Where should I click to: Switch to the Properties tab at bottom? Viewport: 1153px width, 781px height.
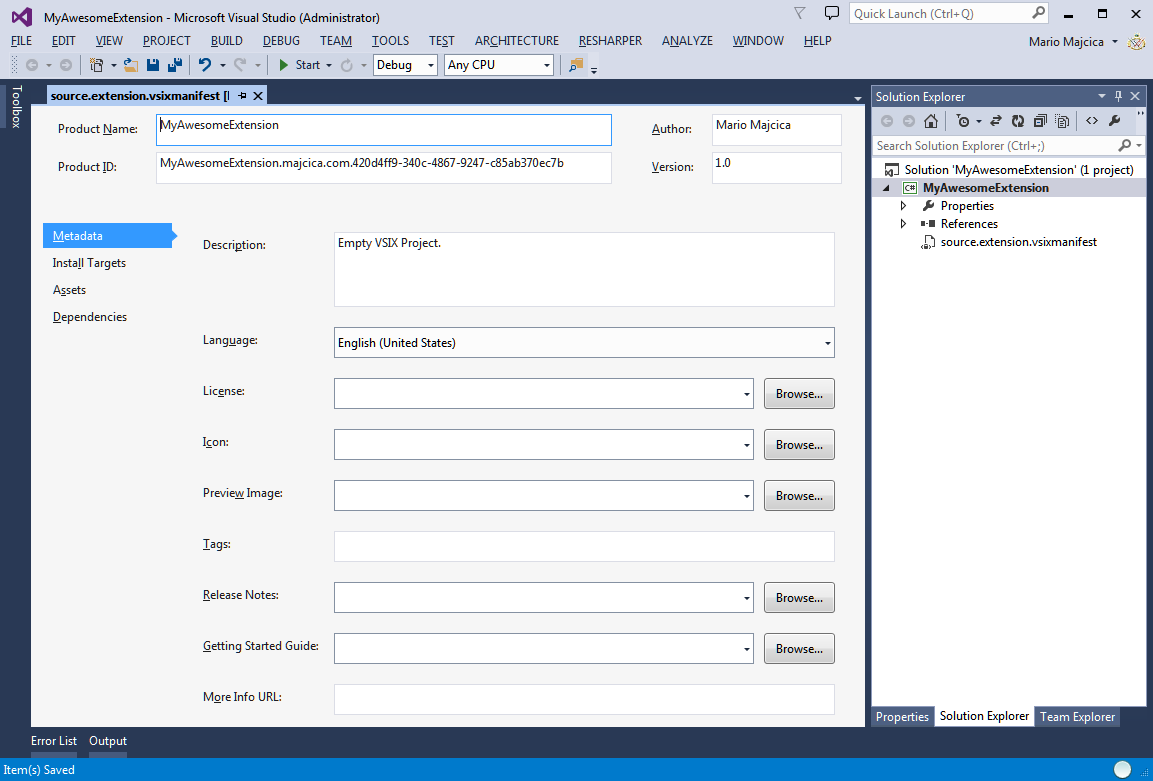902,716
